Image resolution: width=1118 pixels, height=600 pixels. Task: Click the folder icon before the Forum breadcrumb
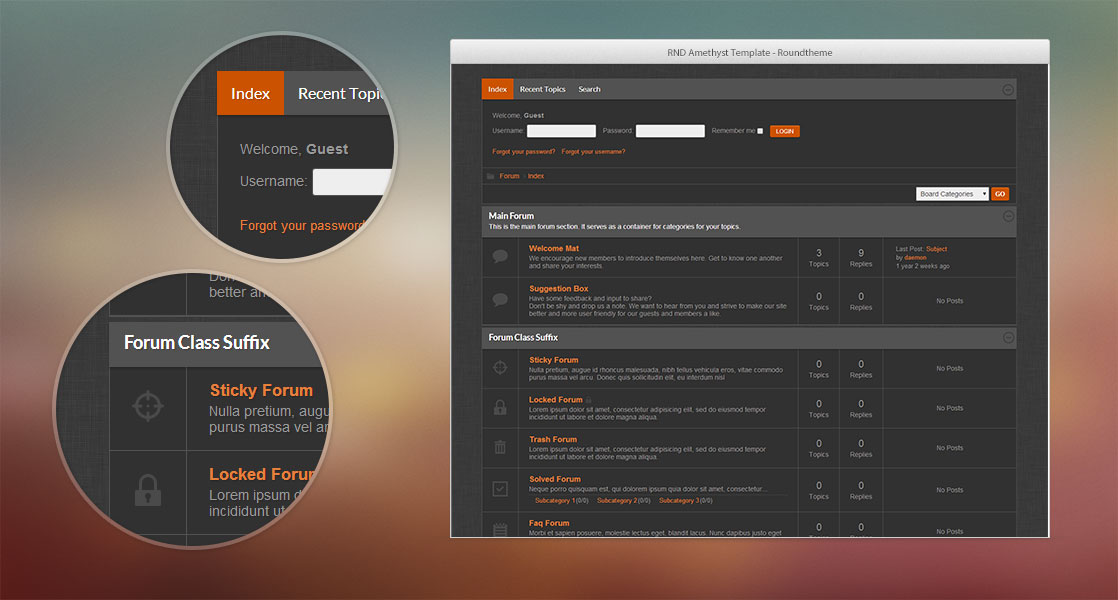(x=491, y=176)
